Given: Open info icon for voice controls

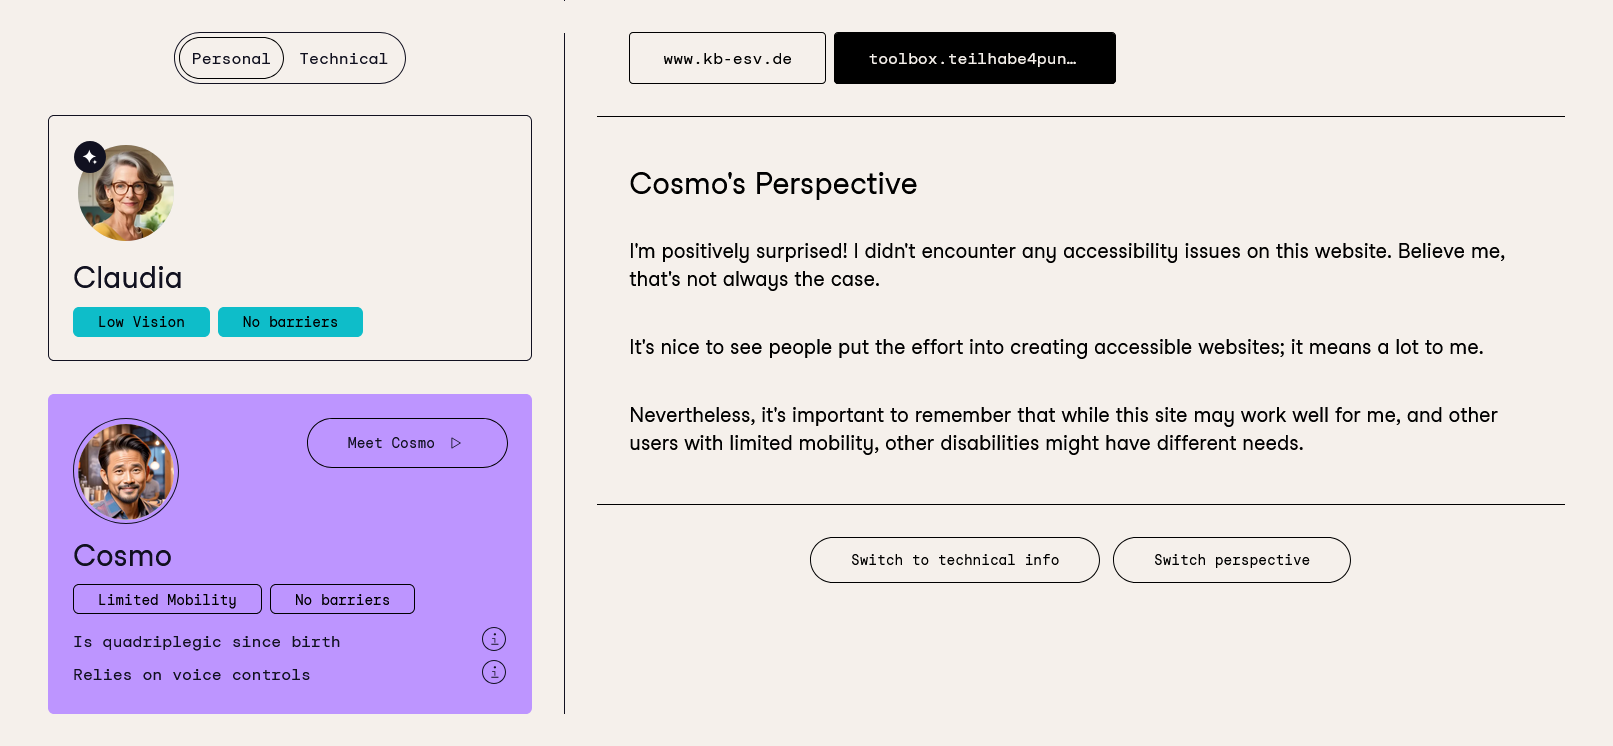Looking at the screenshot, I should [x=494, y=672].
